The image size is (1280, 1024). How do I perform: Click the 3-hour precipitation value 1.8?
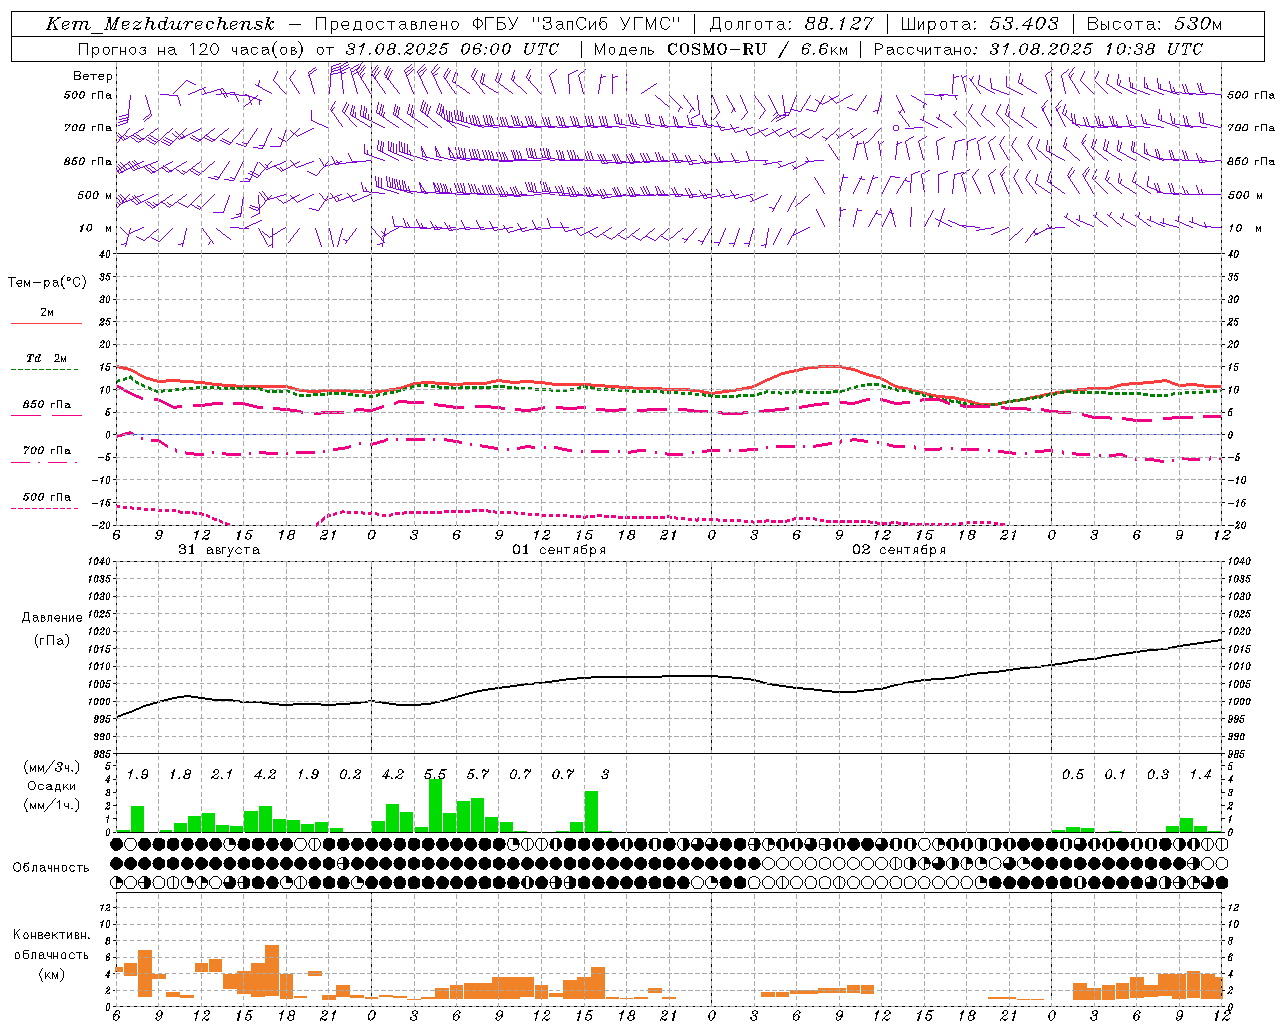point(180,775)
